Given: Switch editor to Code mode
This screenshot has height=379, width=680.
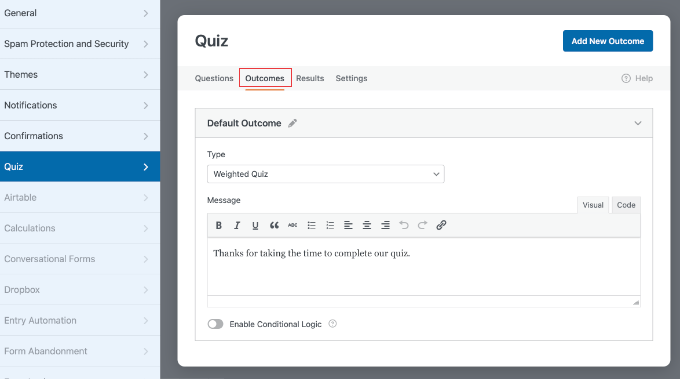Looking at the screenshot, I should (x=626, y=205).
